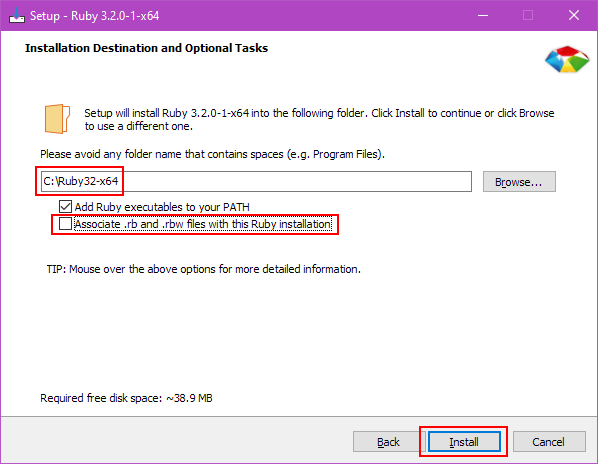Cancel the Ruby setup
The width and height of the screenshot is (598, 464).
(549, 442)
